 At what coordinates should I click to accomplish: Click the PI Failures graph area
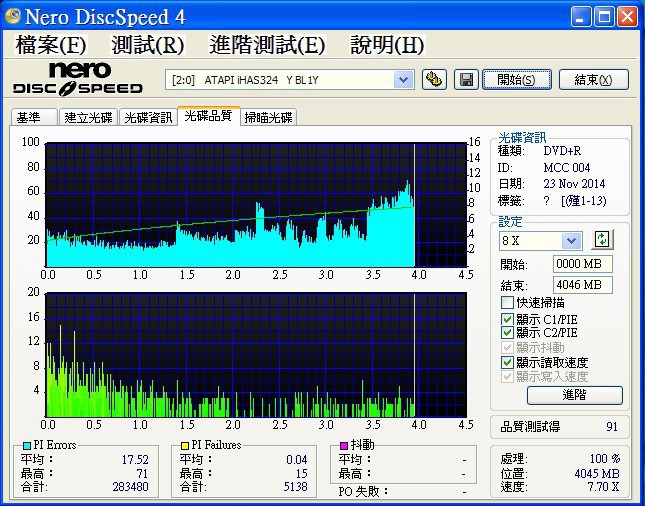(256, 355)
